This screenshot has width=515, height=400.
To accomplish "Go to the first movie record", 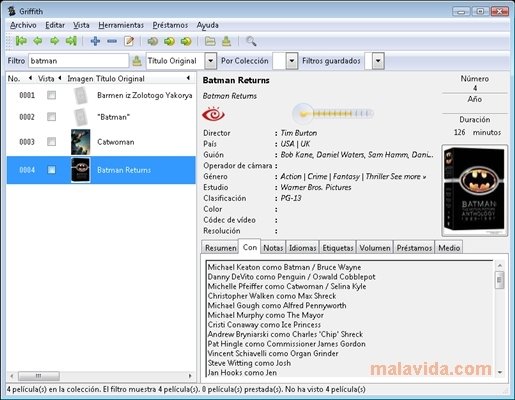I will click(21, 41).
